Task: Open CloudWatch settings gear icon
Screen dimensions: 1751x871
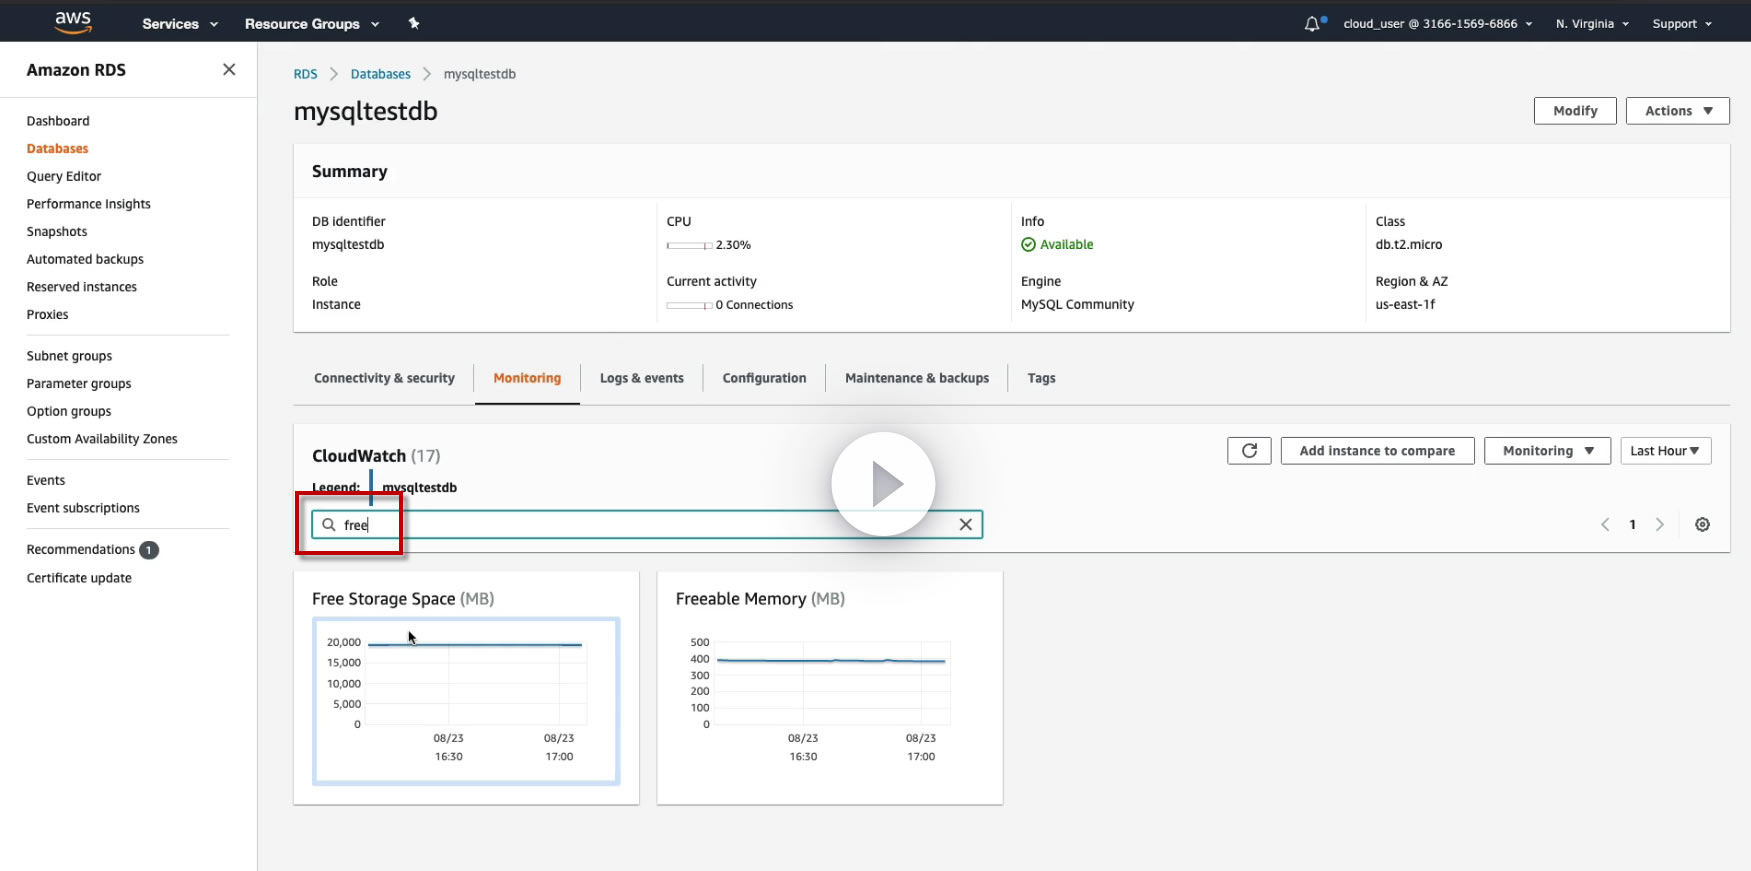Action: tap(1702, 525)
